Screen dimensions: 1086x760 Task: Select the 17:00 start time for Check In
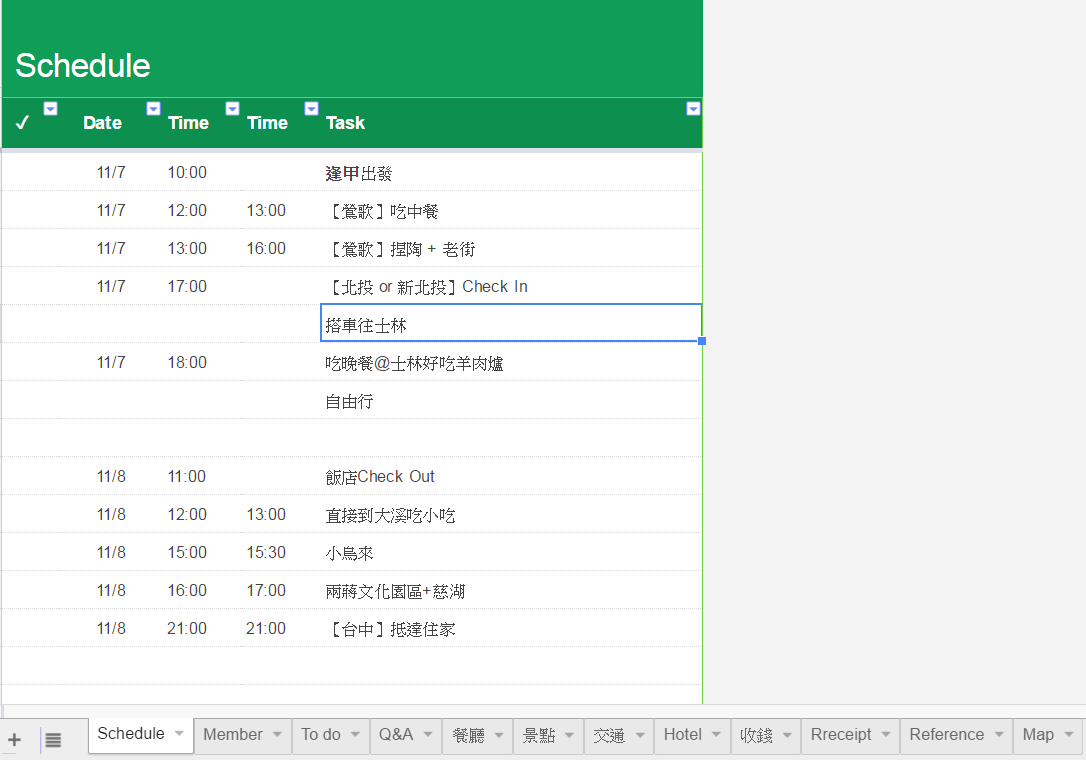[202, 286]
